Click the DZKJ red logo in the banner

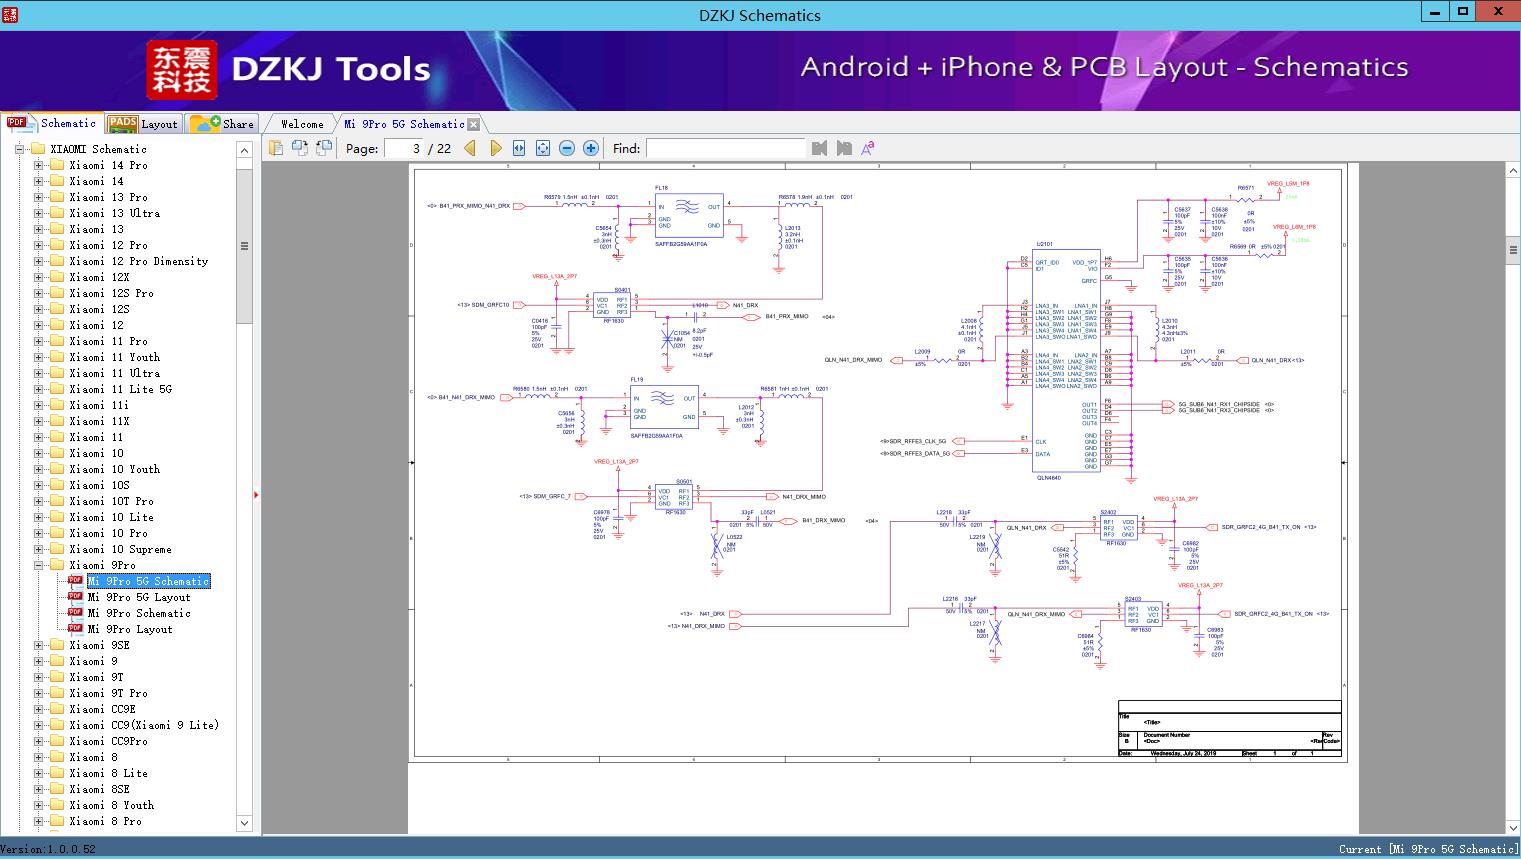(x=183, y=70)
